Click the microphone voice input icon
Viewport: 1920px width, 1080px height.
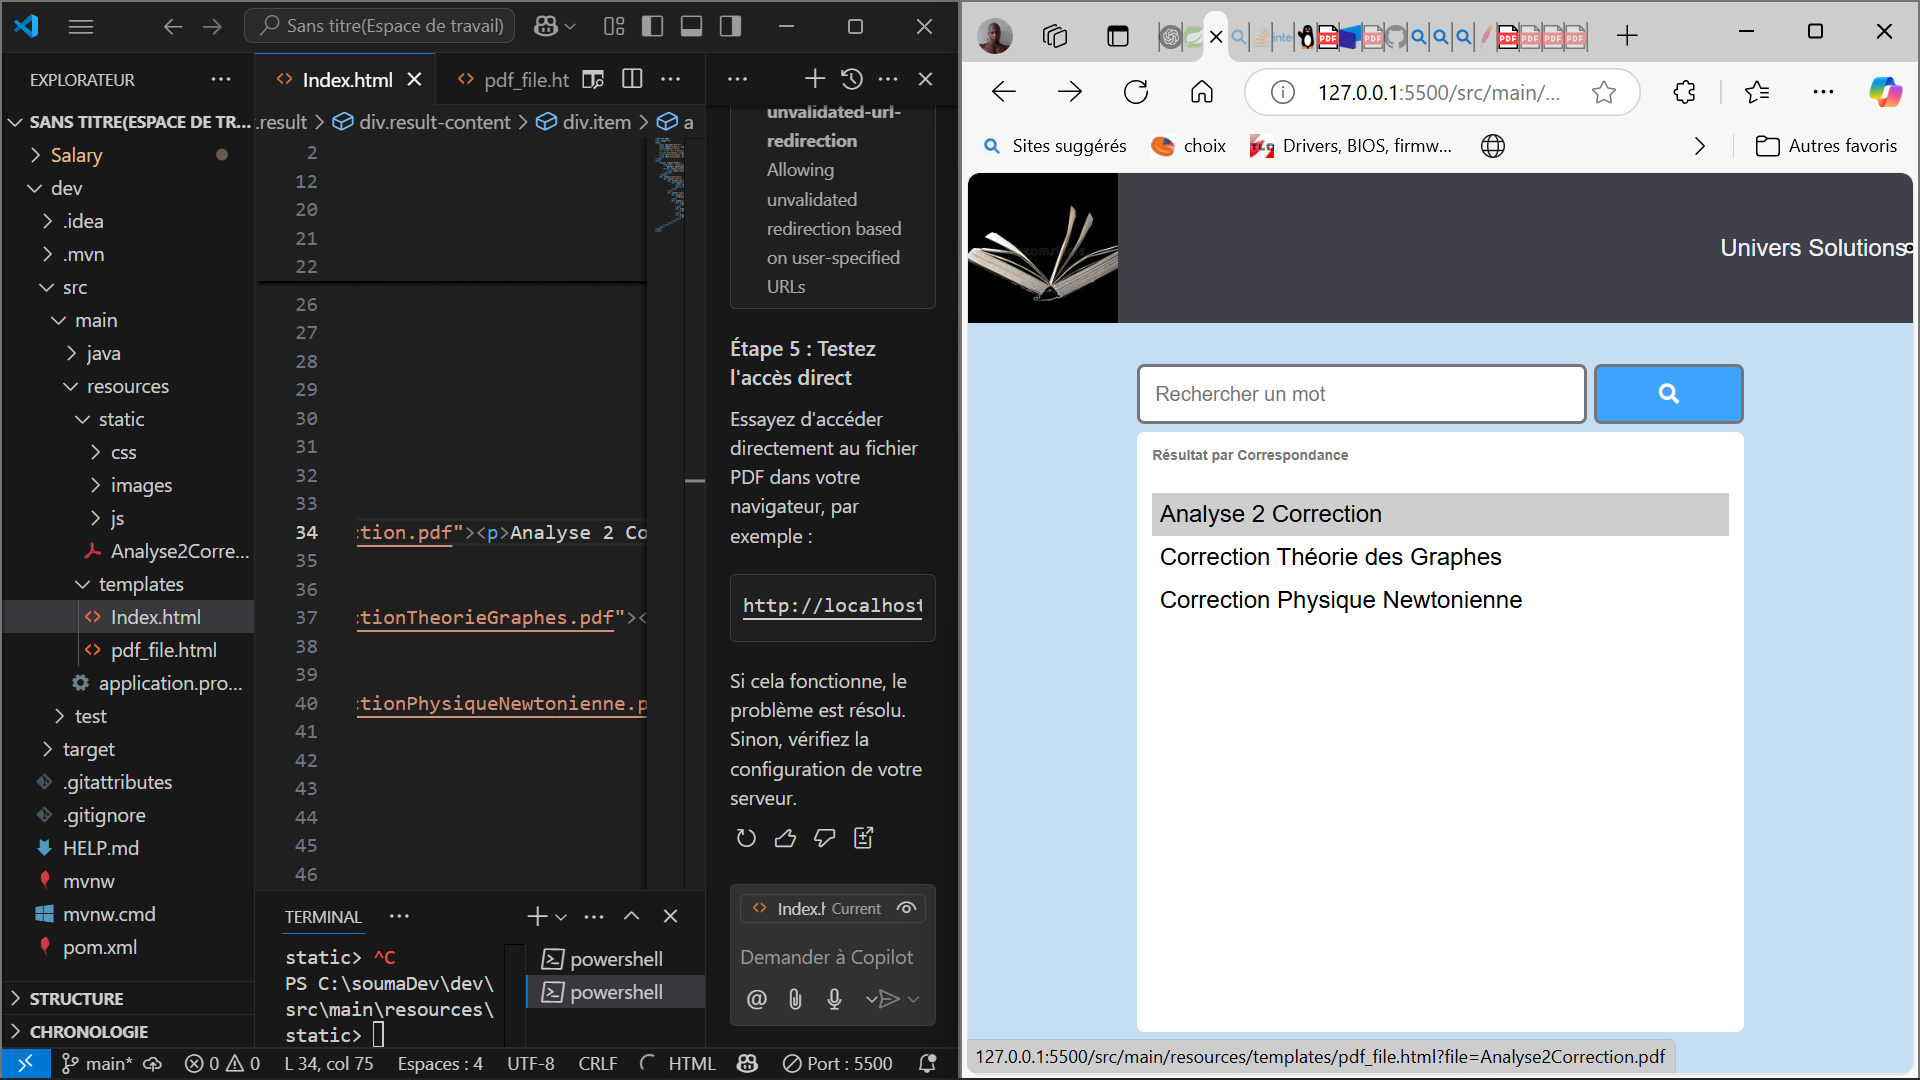834,998
